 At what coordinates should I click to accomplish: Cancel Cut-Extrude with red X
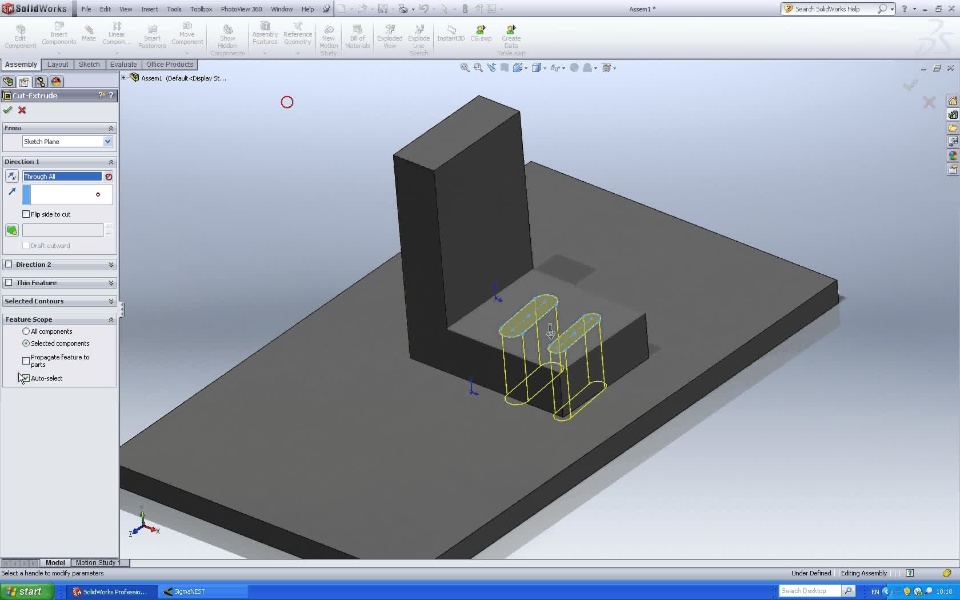[22, 110]
